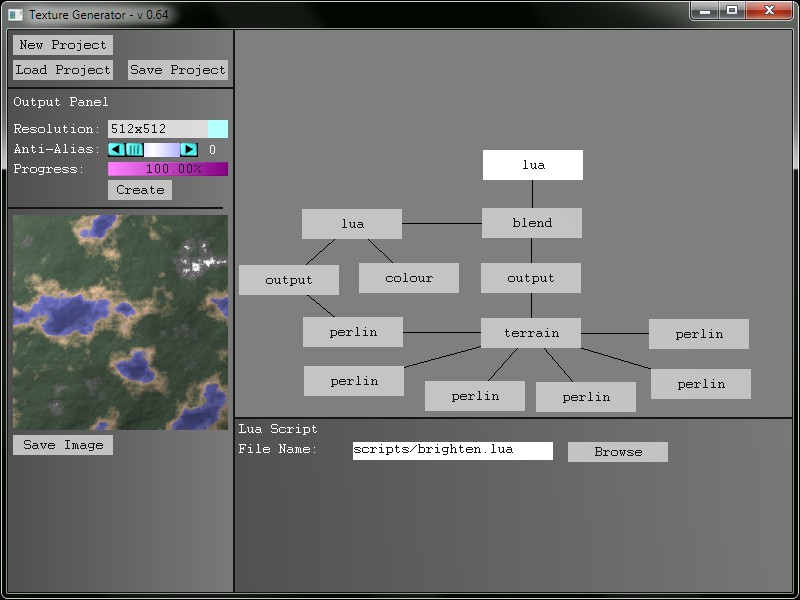
Task: Click the New Project button
Action: coord(62,44)
